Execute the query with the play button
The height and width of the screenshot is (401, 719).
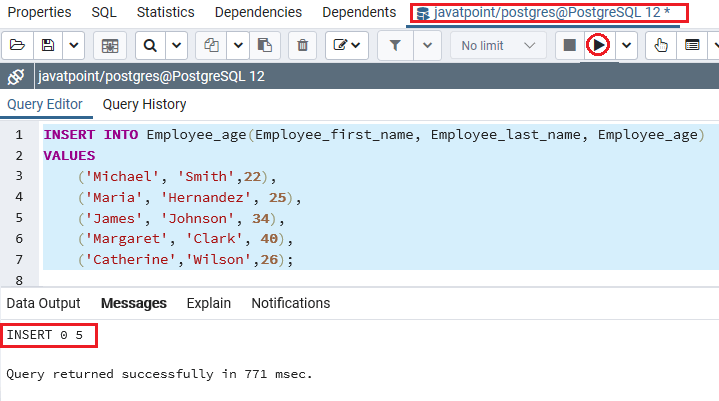[598, 45]
